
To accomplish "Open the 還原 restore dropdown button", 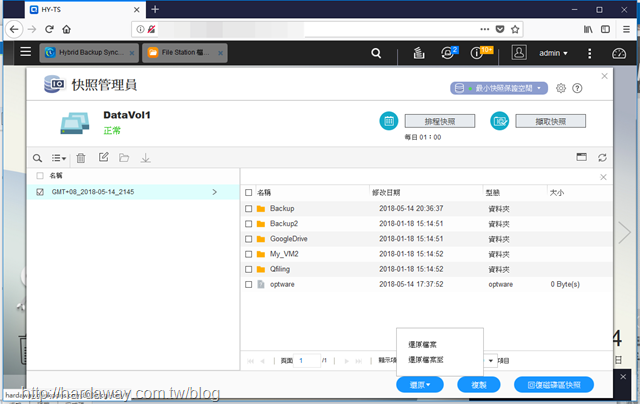I will pyautogui.click(x=420, y=384).
